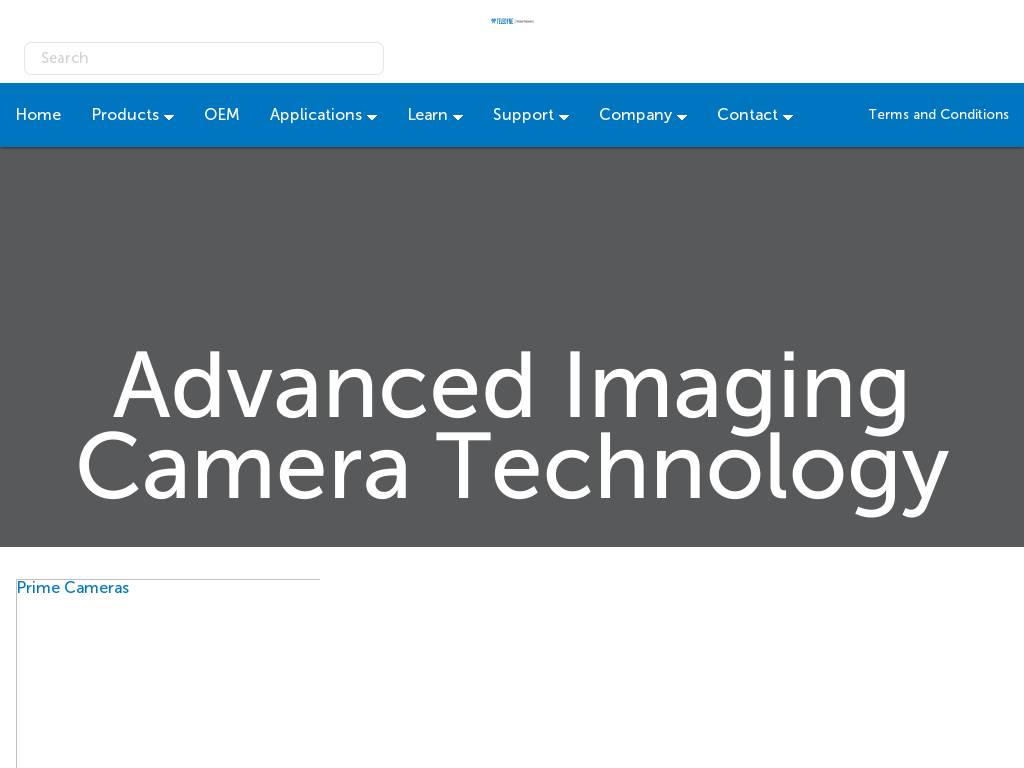This screenshot has height=768, width=1024.
Task: Go to the Home page
Action: click(38, 115)
